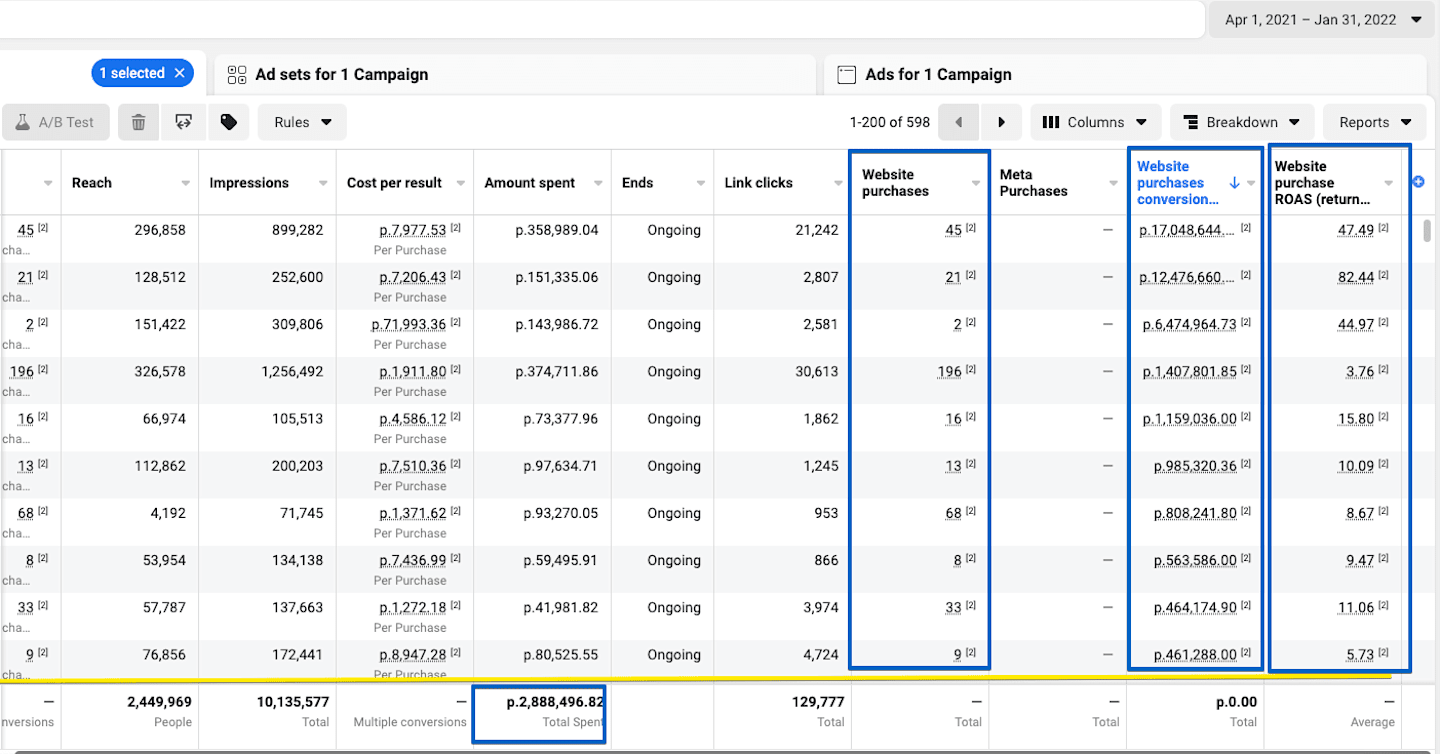1440x754 pixels.
Task: Open Impressions column header menu arrow
Action: (323, 183)
